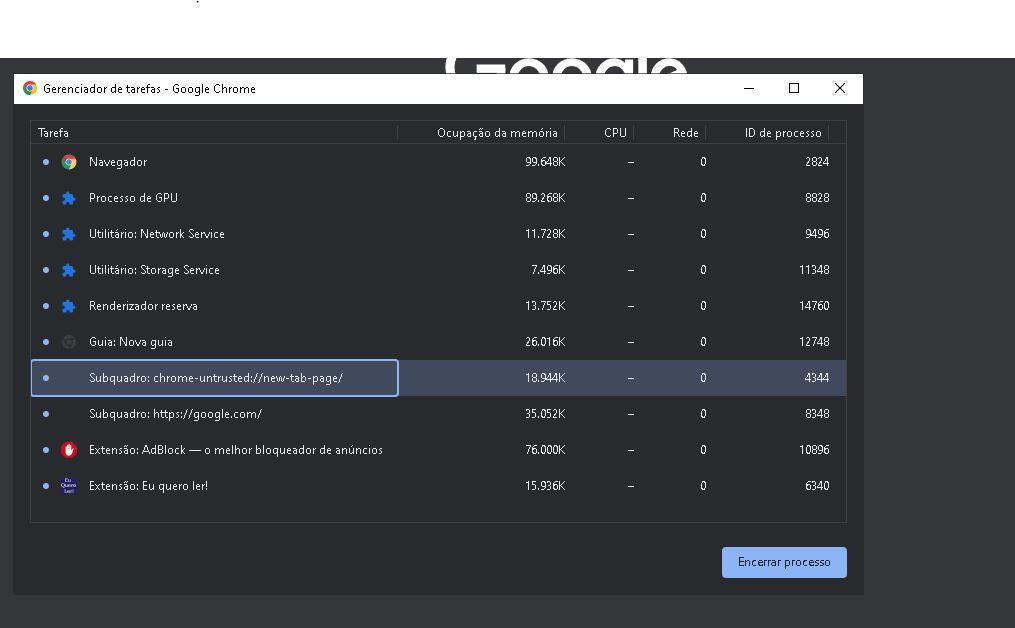Sort by the Tarefa column header

pyautogui.click(x=214, y=133)
